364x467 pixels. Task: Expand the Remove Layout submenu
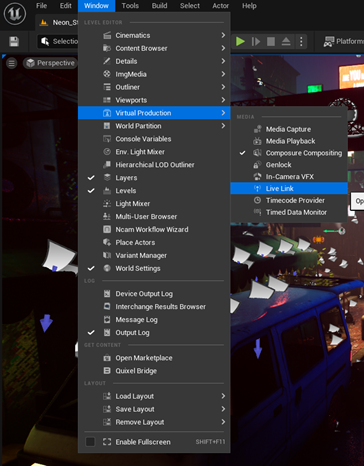[154, 422]
